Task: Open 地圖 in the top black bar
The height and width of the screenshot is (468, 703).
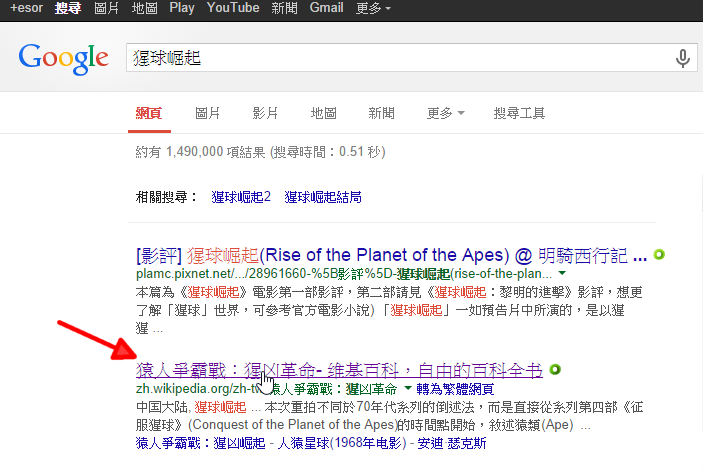Action: point(144,8)
